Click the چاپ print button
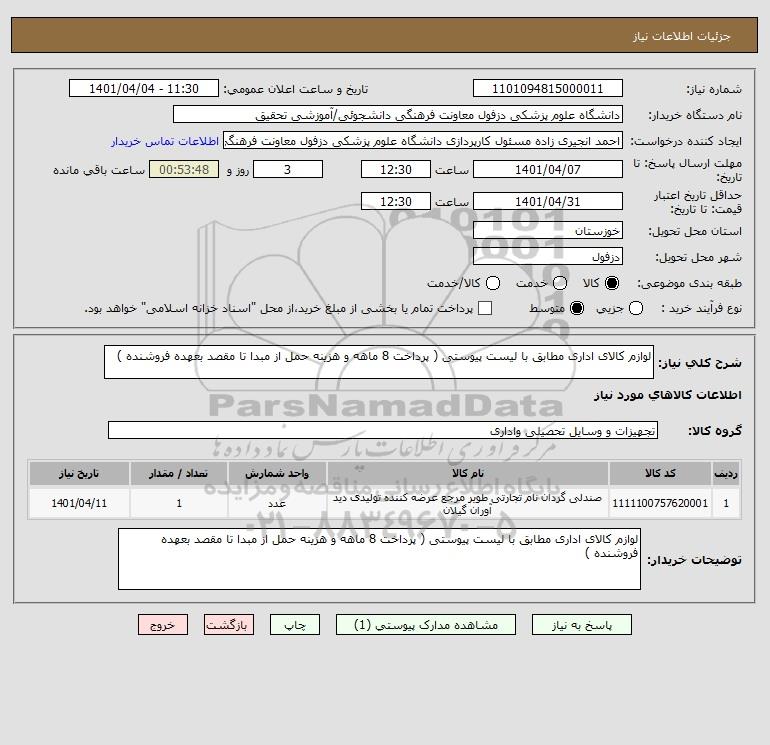Image resolution: width=770 pixels, height=745 pixels. coord(295,625)
